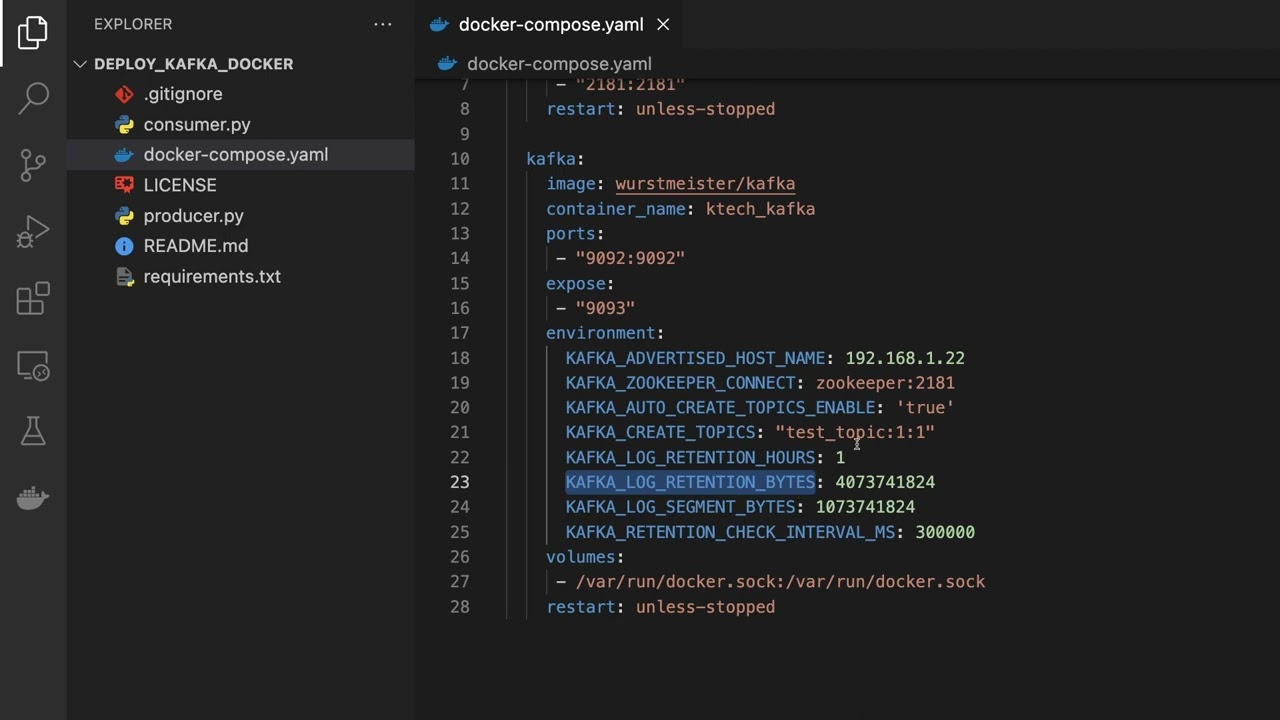Collapse the DEPLOY_KAFKA_DOCKER folder chevron
The image size is (1280, 720).
[x=80, y=64]
